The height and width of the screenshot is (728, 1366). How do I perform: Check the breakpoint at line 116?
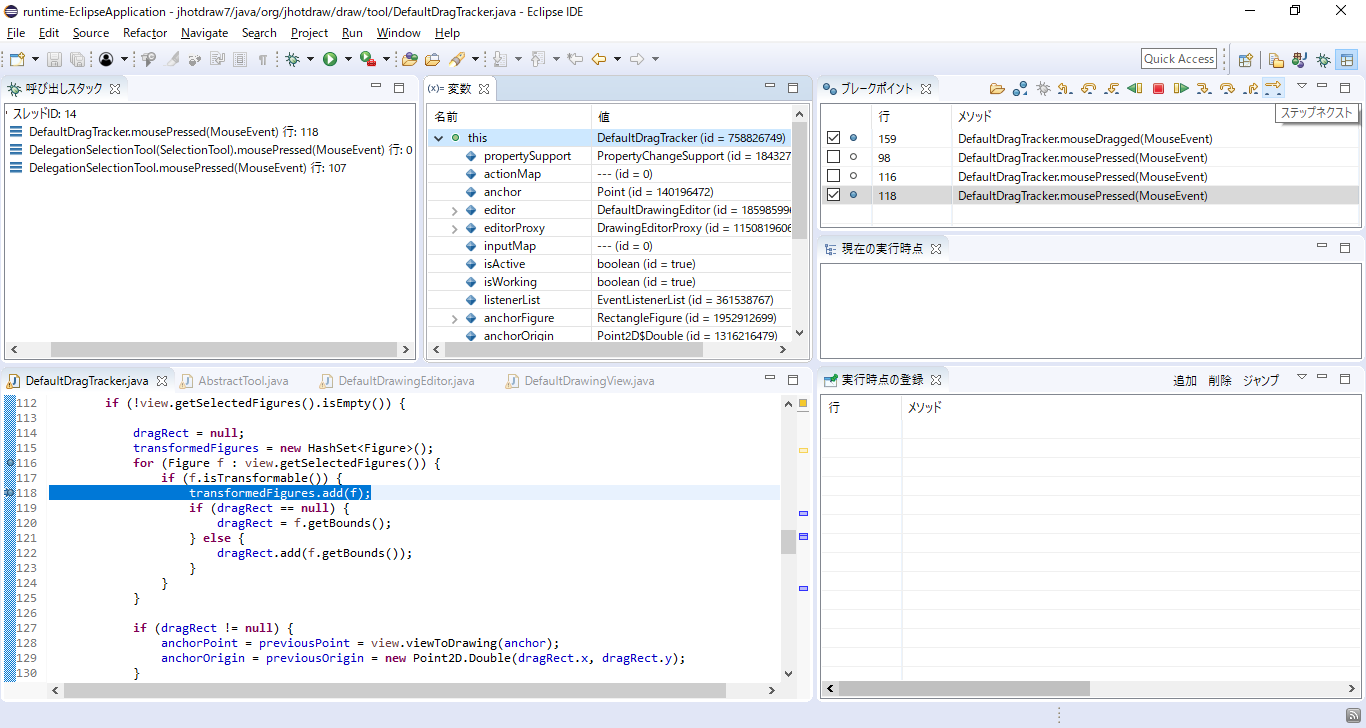[834, 177]
